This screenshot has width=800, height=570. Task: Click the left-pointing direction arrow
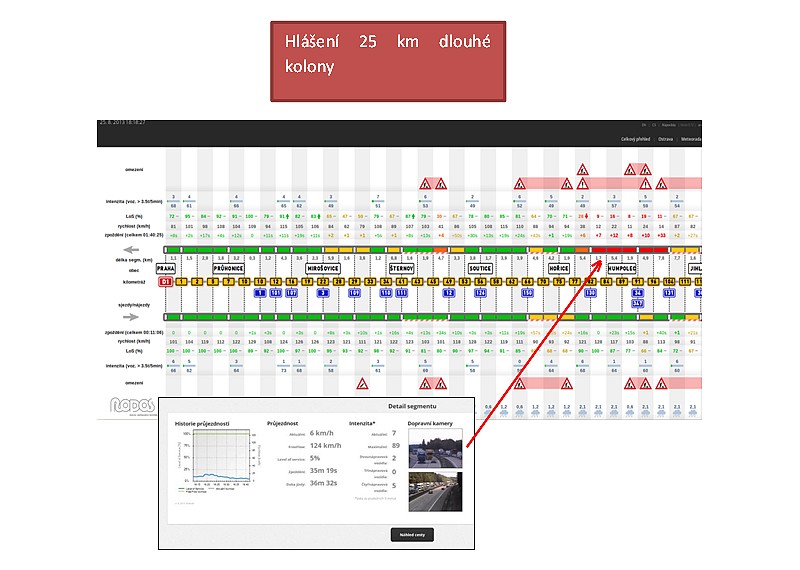click(x=131, y=250)
